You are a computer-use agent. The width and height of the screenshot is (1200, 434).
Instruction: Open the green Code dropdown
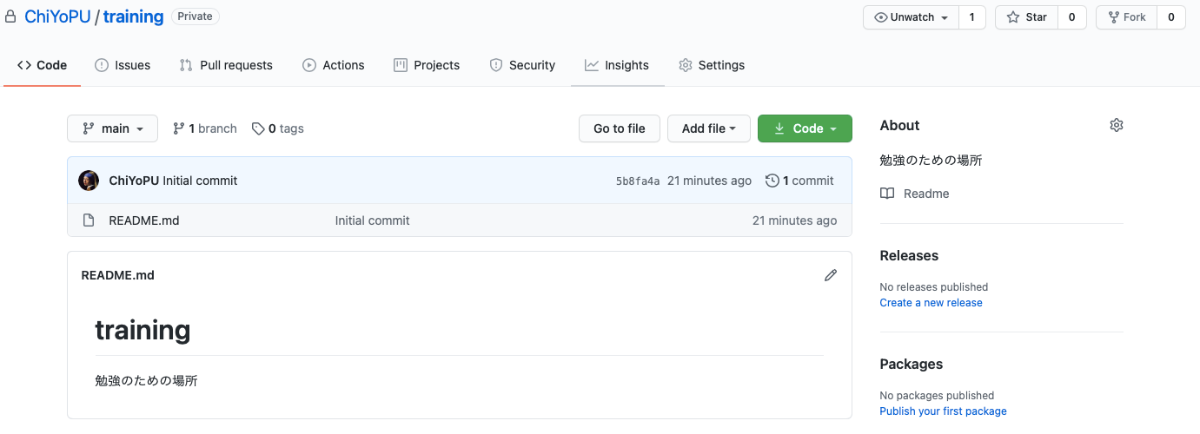coord(805,128)
